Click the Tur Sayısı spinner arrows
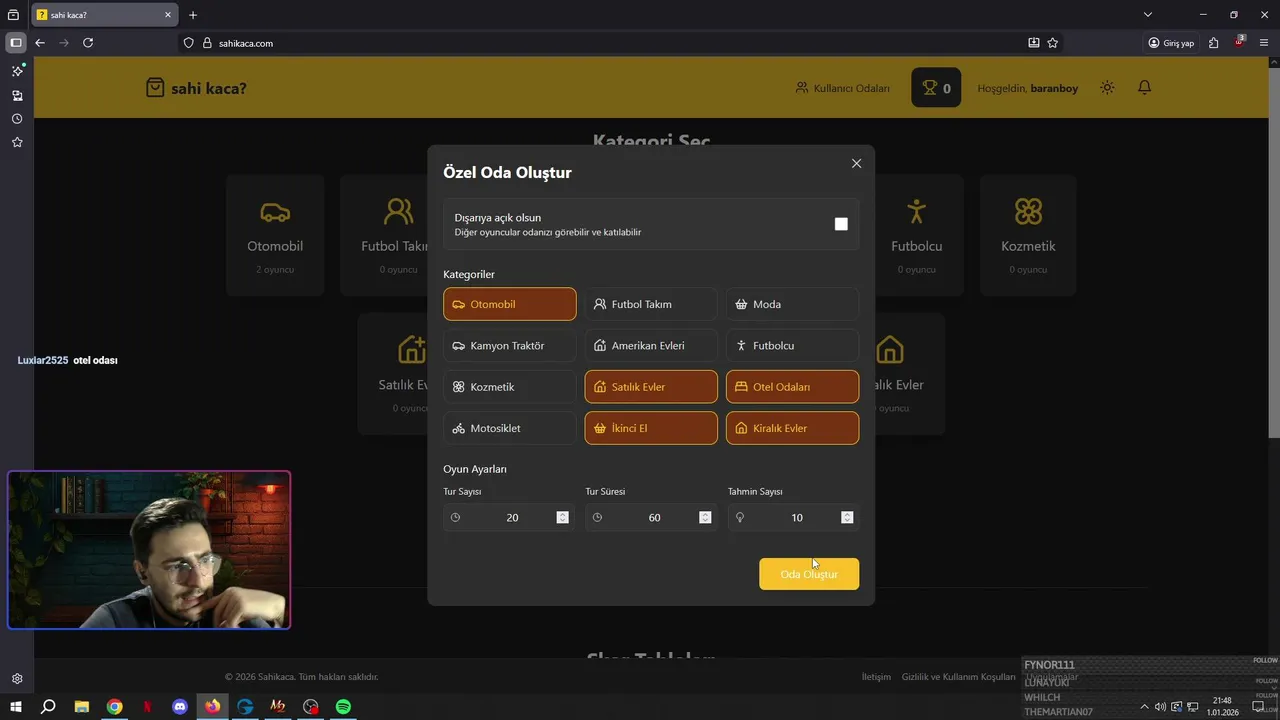Image resolution: width=1280 pixels, height=720 pixels. 562,517
